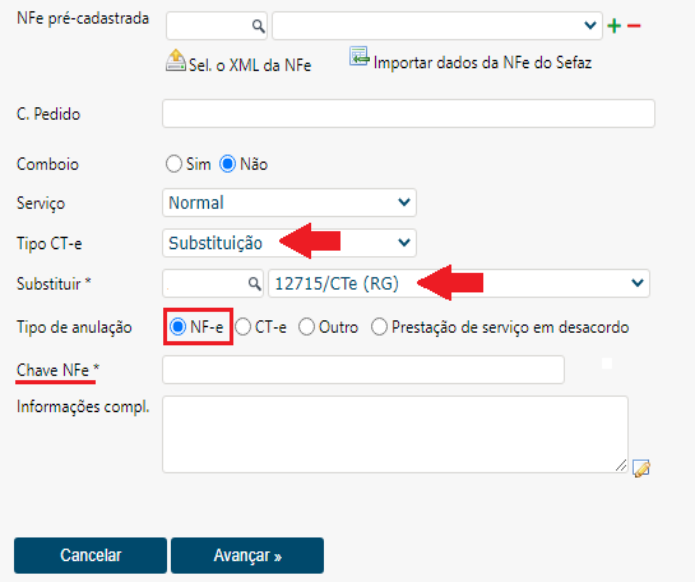
Task: Focus the Chave NFe input field
Action: (x=363, y=369)
